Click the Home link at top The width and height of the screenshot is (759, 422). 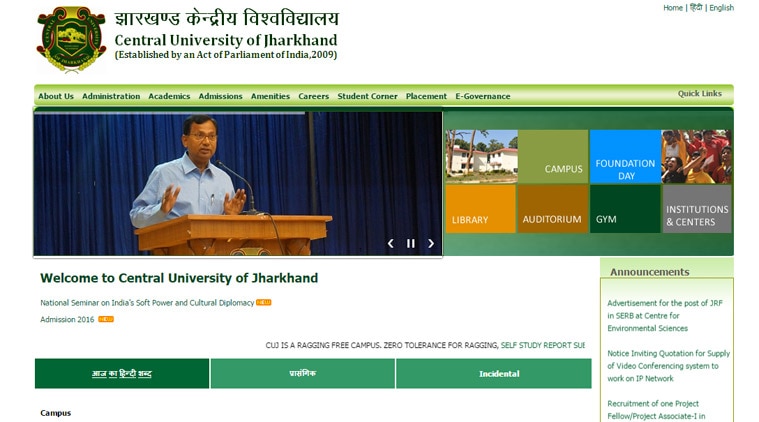673,8
